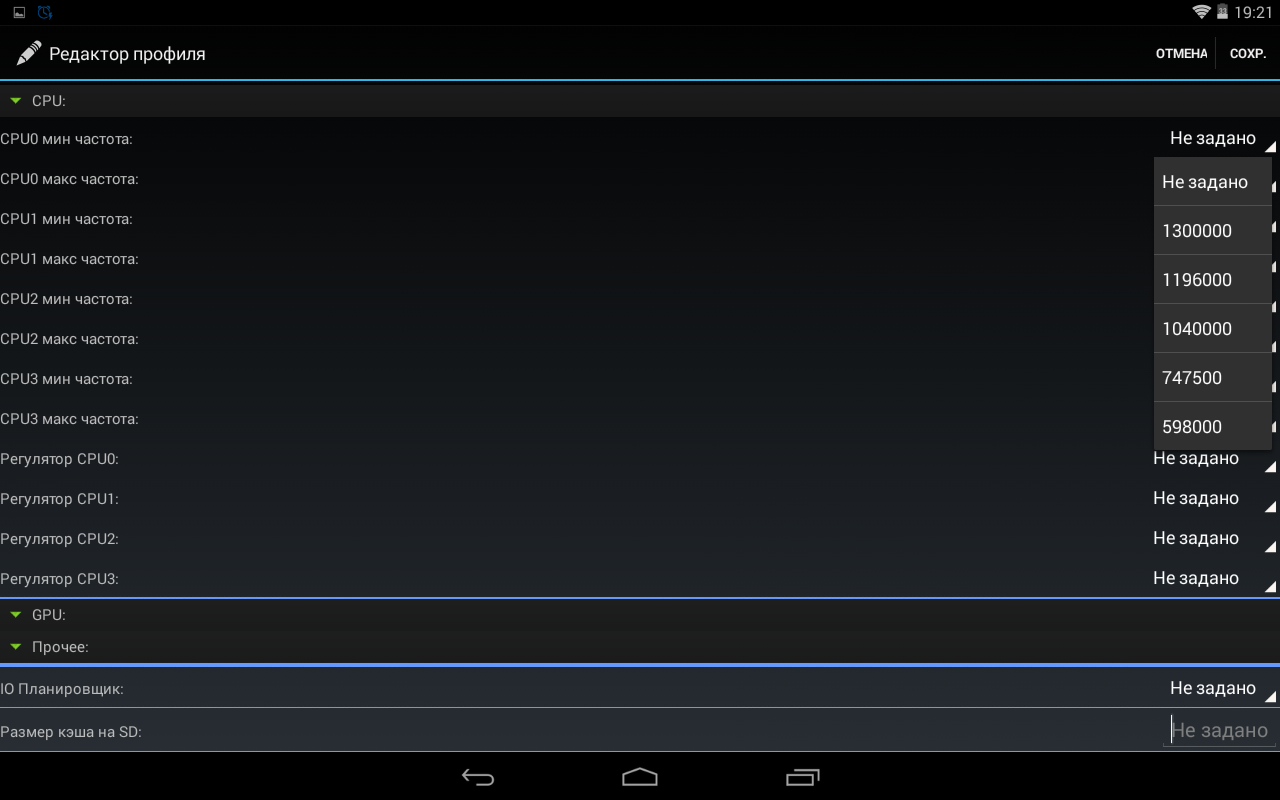This screenshot has height=800, width=1280.
Task: Tap the alarm clock status icon
Action: (x=45, y=12)
